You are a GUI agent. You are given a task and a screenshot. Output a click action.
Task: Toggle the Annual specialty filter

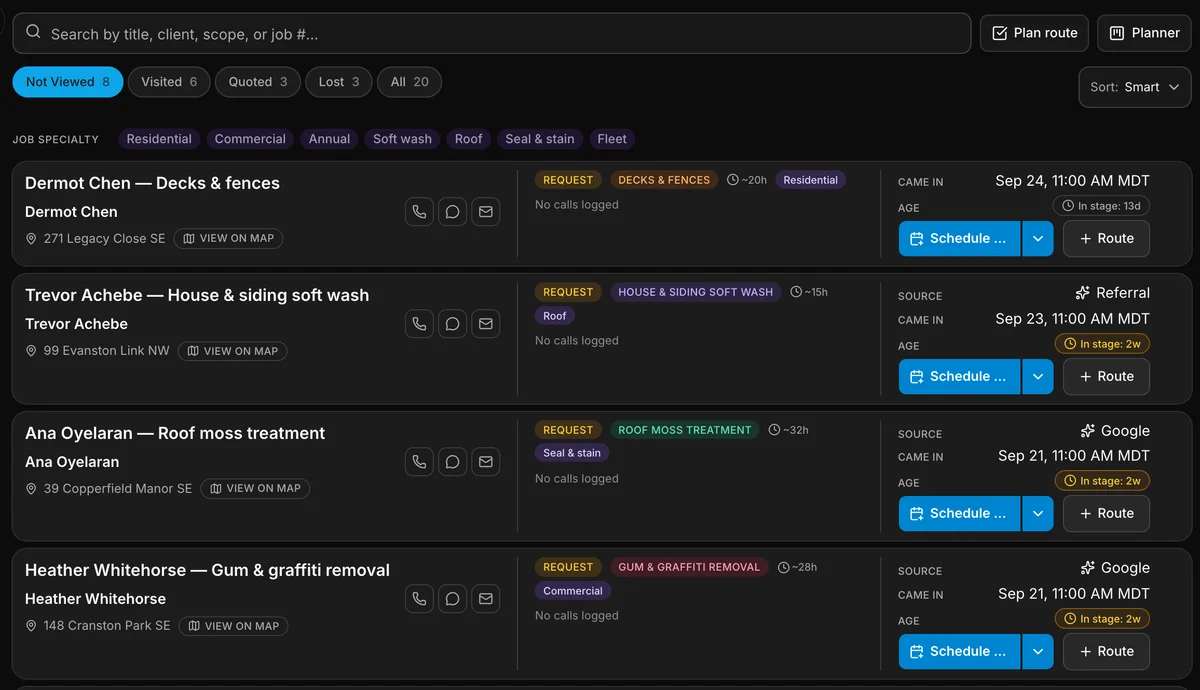(329, 139)
